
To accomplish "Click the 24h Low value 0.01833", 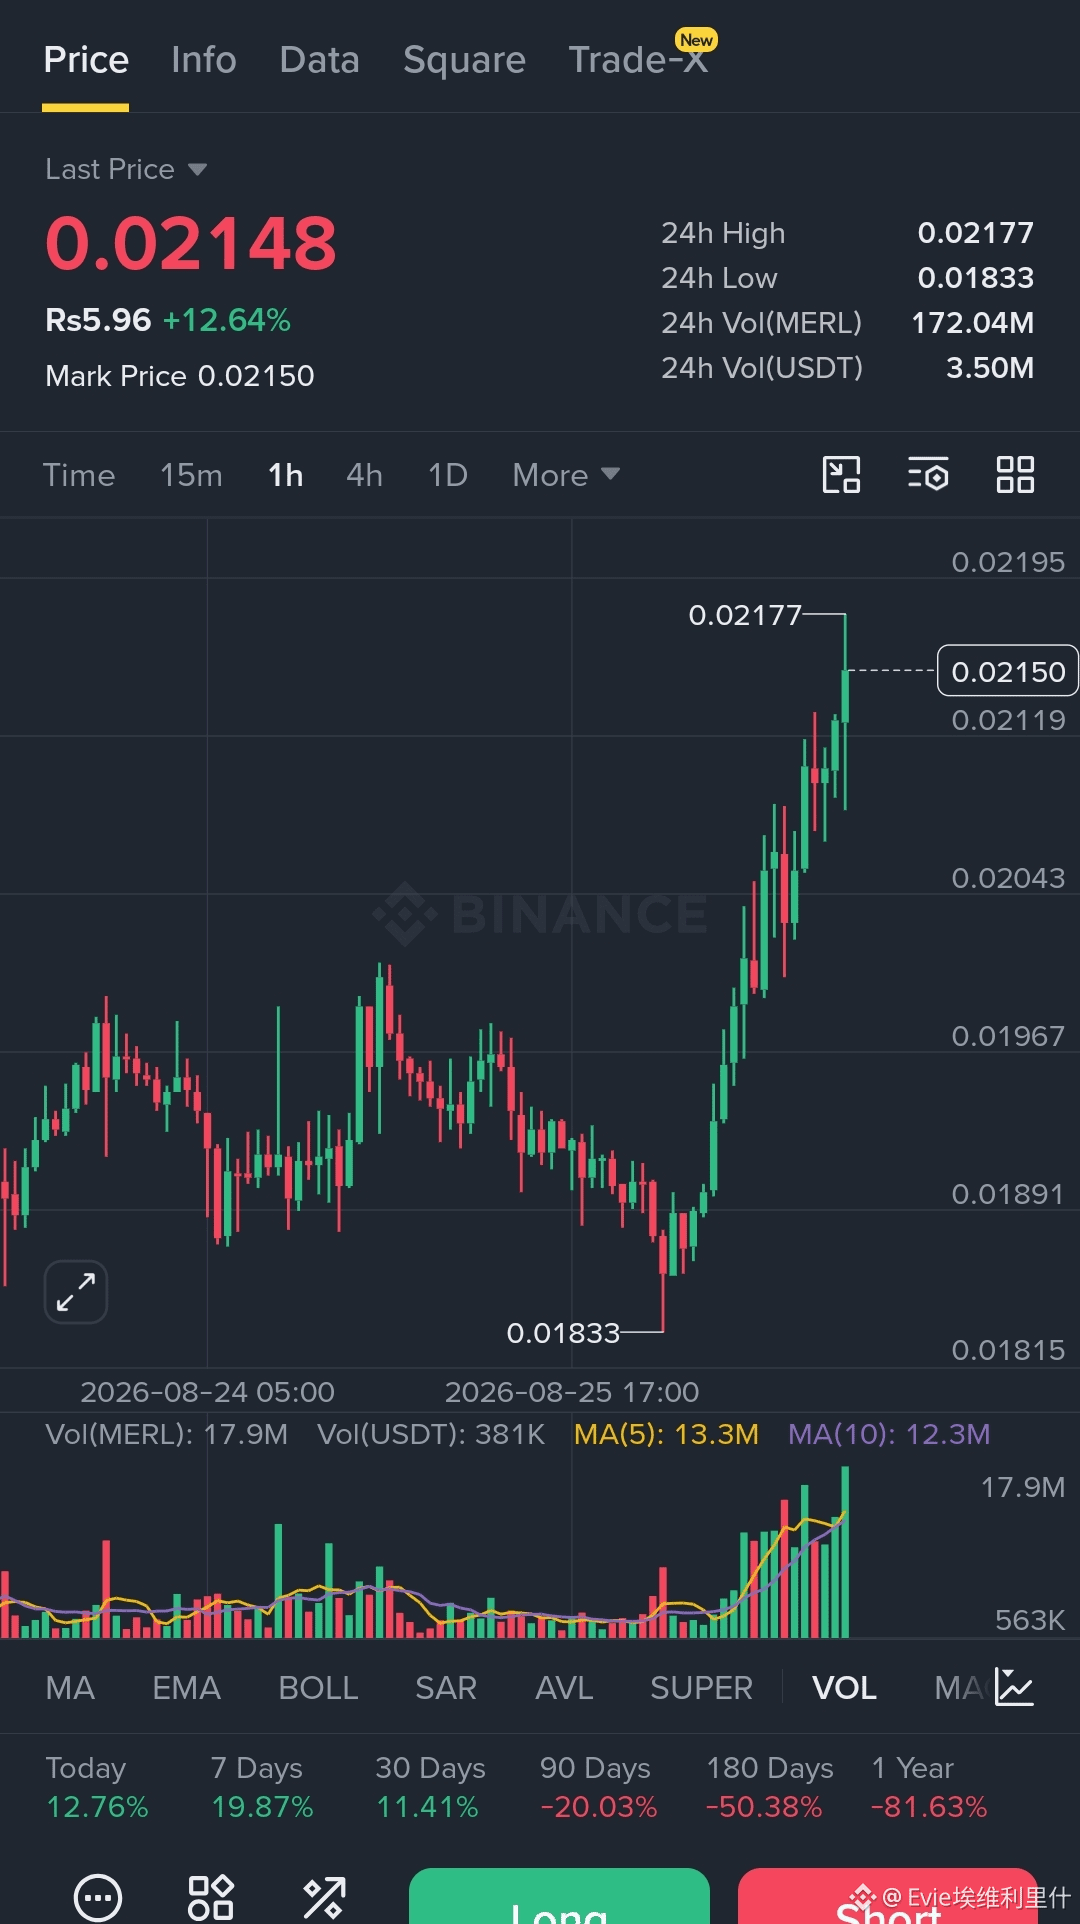I will click(x=976, y=278).
